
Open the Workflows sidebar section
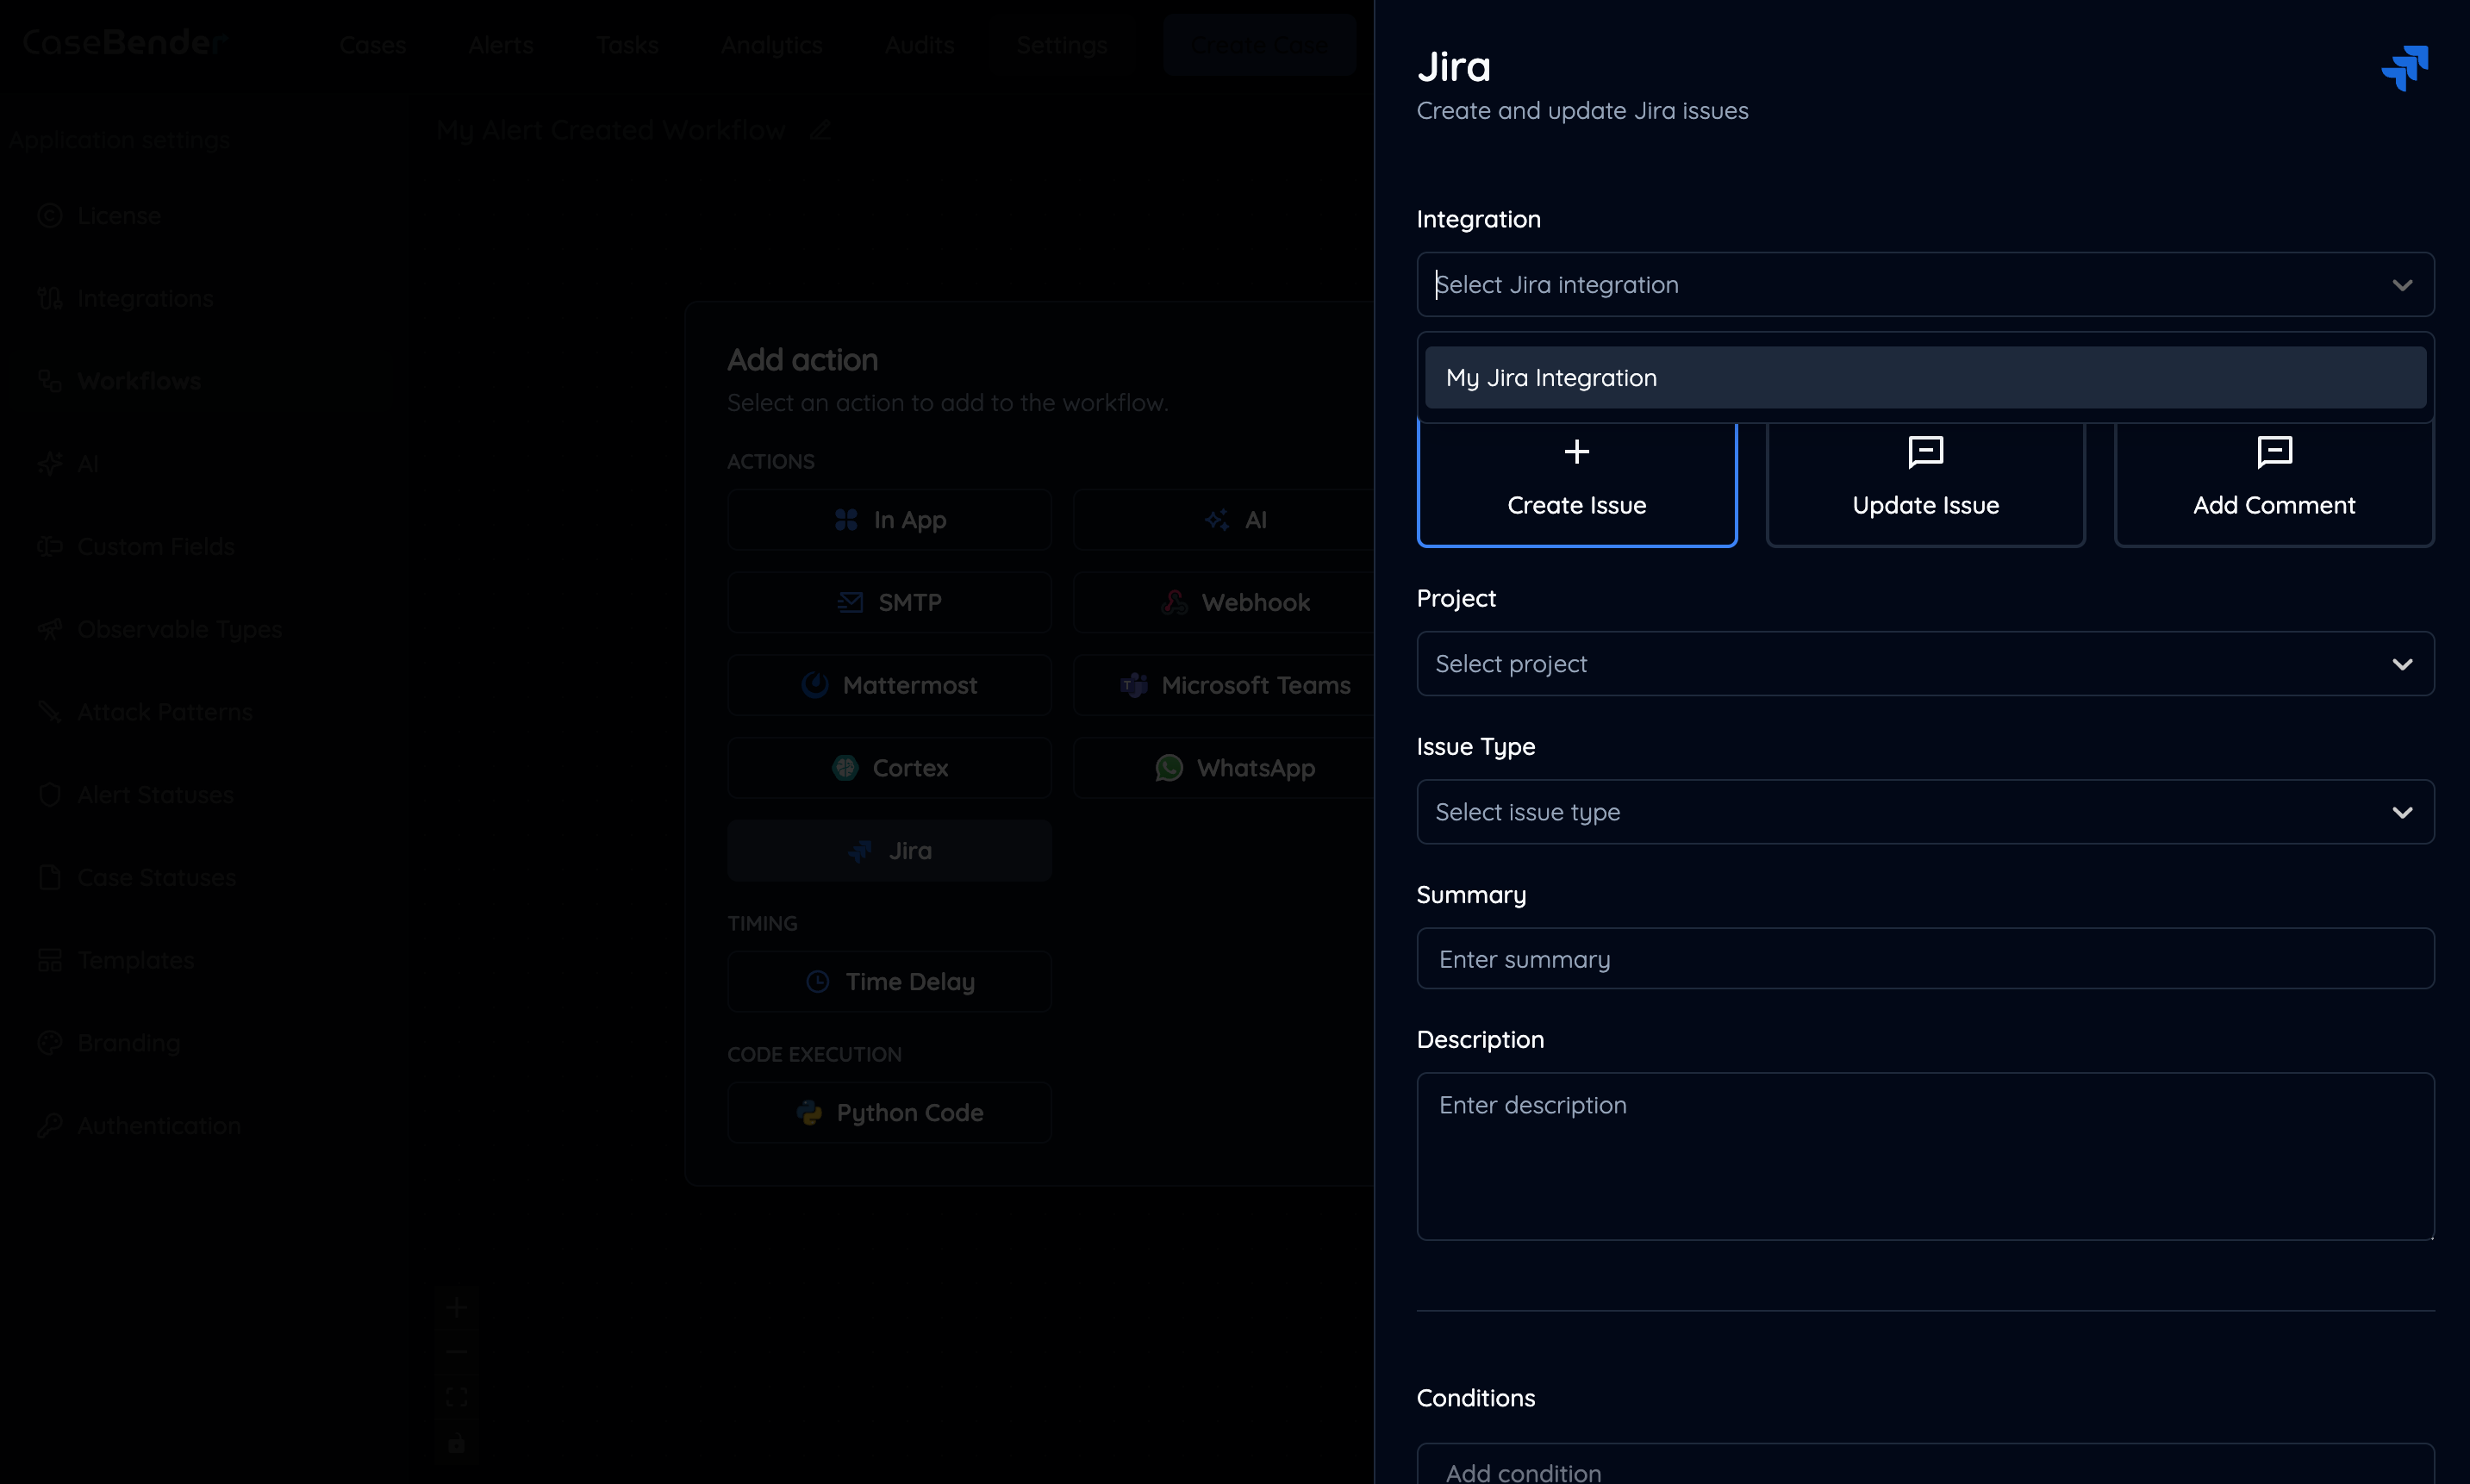[139, 380]
